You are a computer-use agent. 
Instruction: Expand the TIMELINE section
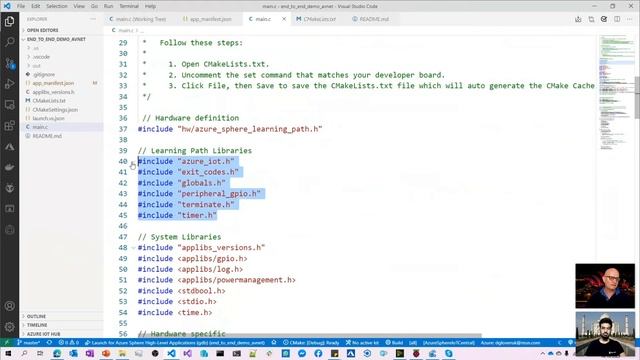click(37, 325)
